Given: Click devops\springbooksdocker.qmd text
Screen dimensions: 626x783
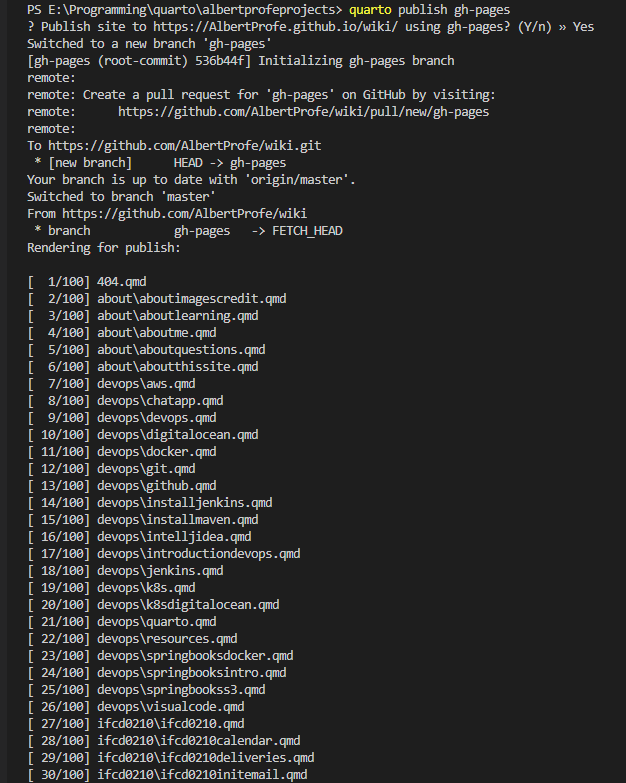Looking at the screenshot, I should (195, 655).
